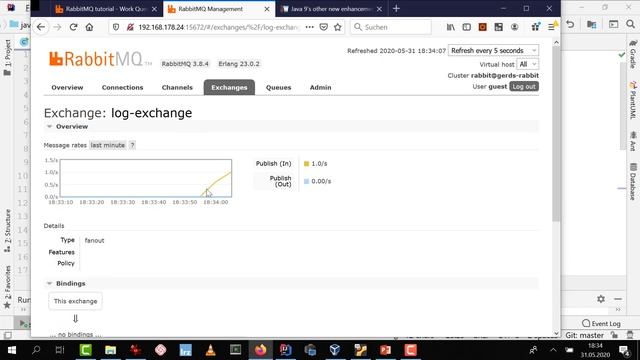Screen dimensions: 640x360
Task: Open IntelliJ PlantUML tool window
Action: (633, 99)
